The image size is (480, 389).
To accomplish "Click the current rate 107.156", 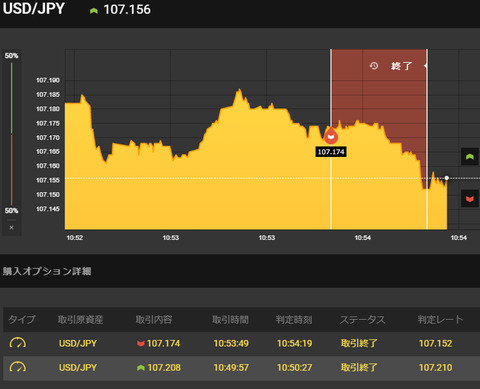I will pyautogui.click(x=127, y=10).
